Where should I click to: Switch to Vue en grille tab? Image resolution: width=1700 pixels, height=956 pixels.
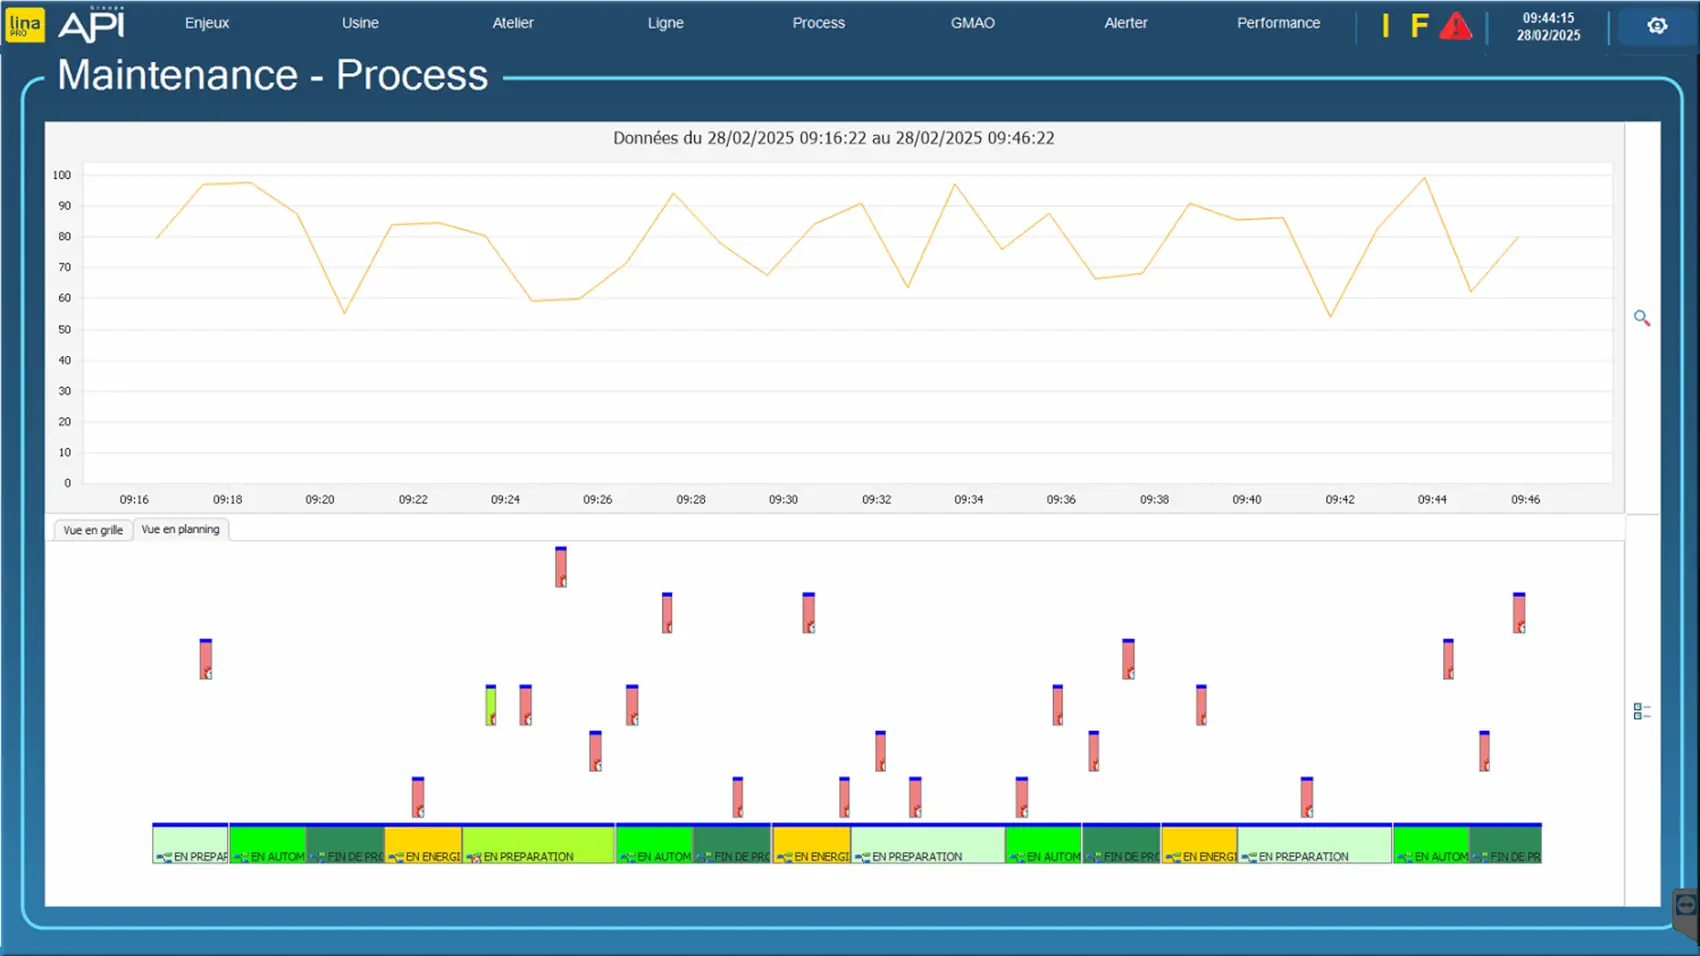point(93,530)
